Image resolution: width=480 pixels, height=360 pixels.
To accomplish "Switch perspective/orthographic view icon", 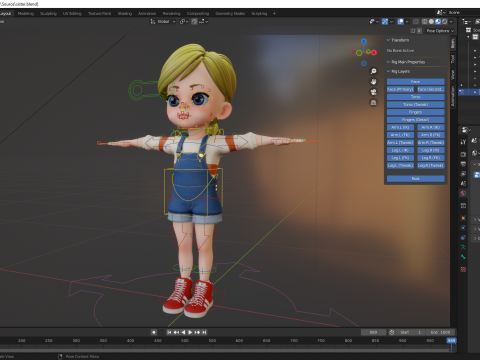I will coord(373,103).
